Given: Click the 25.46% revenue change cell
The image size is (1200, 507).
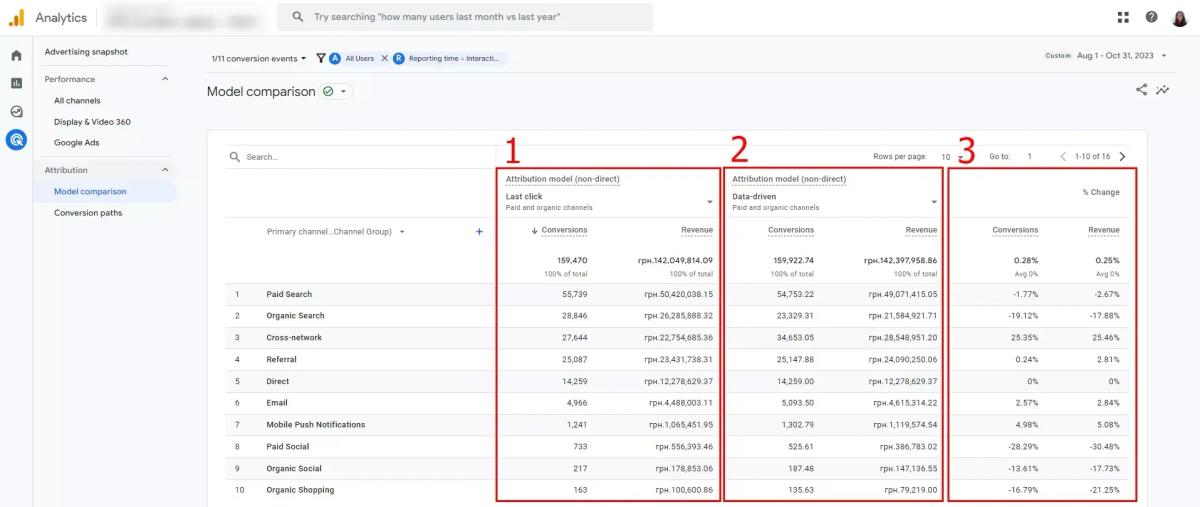Looking at the screenshot, I should point(1105,338).
